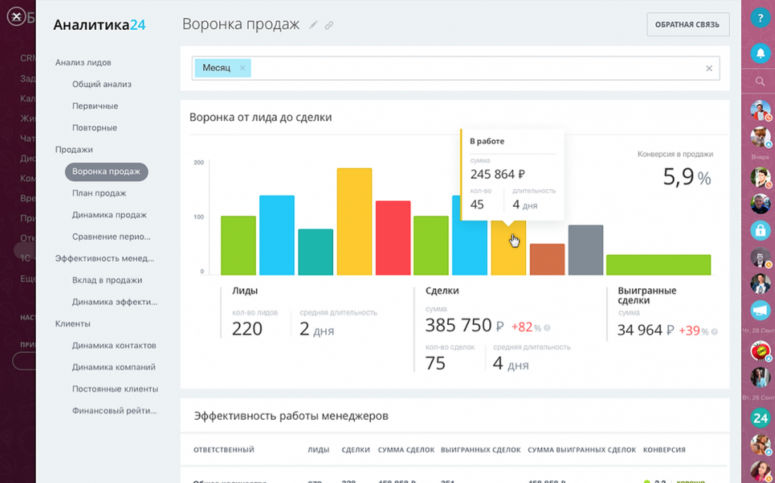775x483 pixels.
Task: Click the orange-brown chart bar
Action: tap(547, 259)
